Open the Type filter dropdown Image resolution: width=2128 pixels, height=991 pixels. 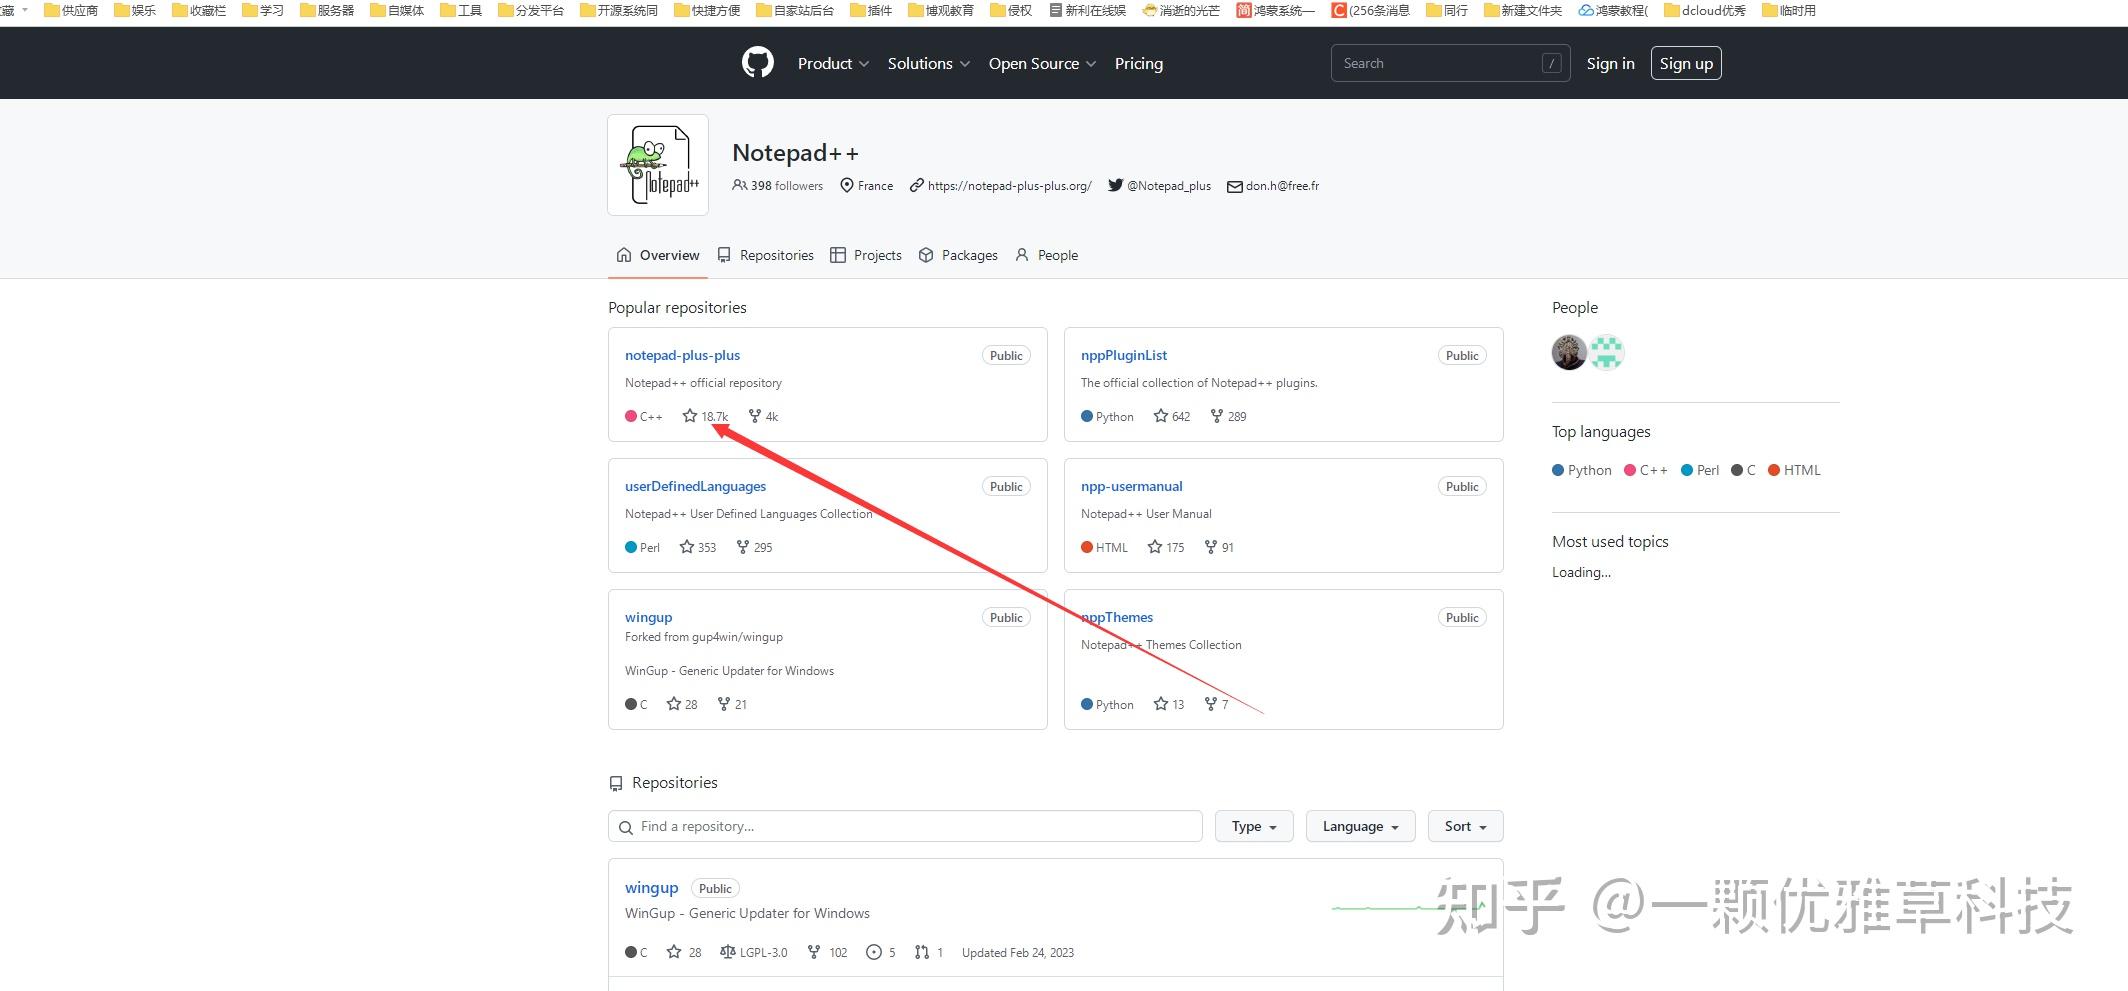pyautogui.click(x=1253, y=826)
